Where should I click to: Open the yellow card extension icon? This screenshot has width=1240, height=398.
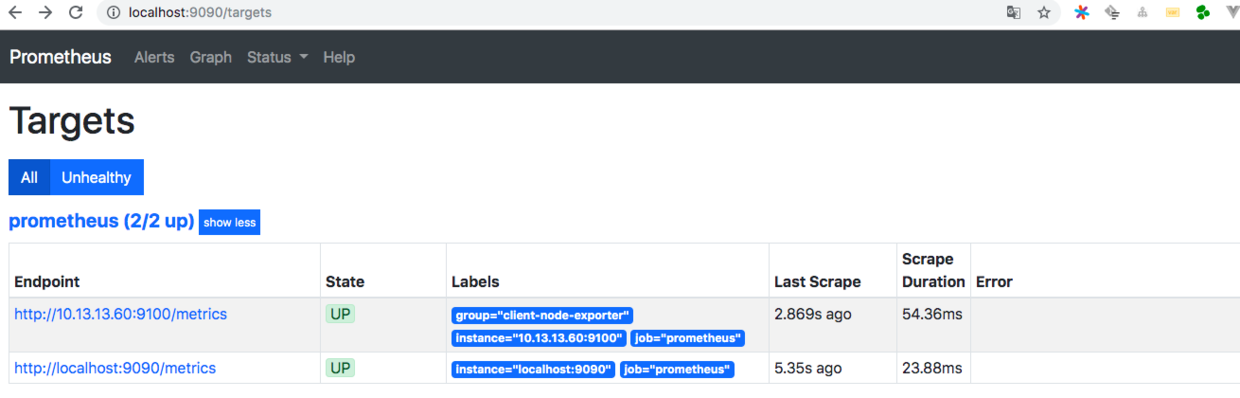pyautogui.click(x=1172, y=13)
